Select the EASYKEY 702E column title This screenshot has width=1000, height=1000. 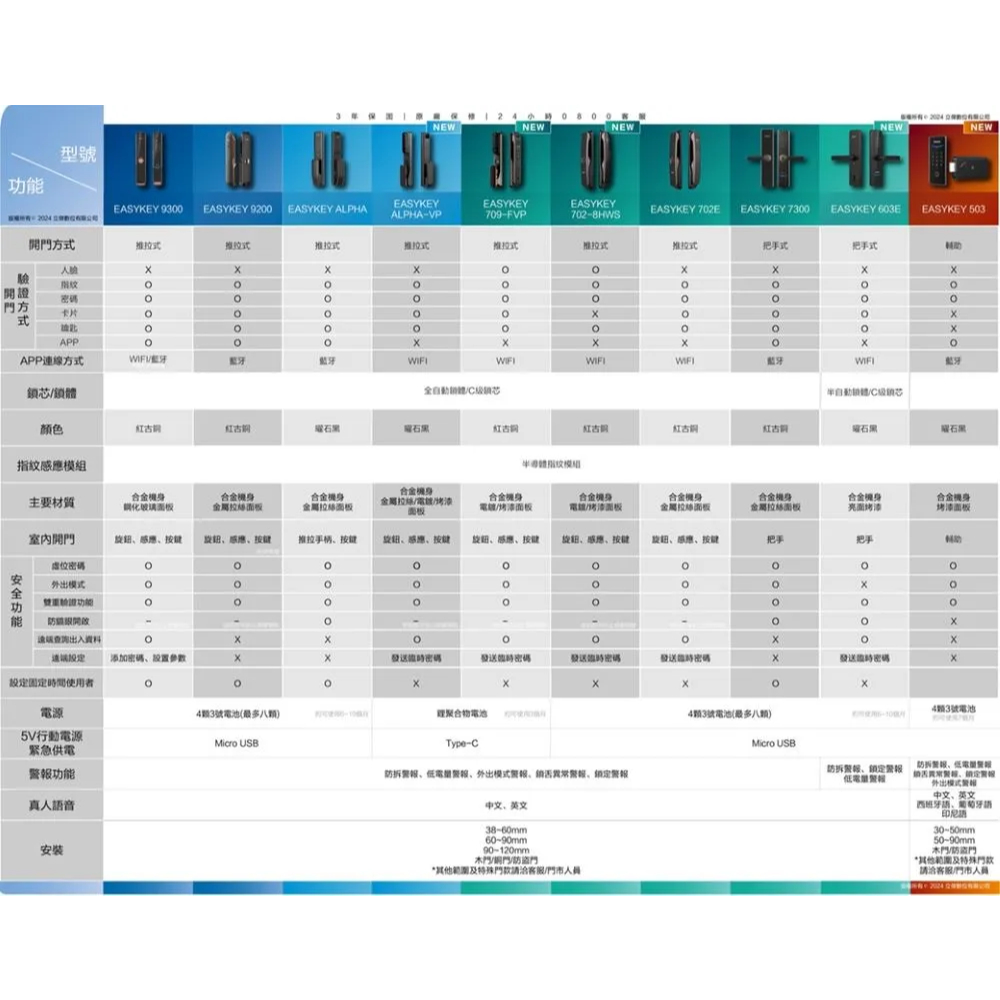coord(685,210)
